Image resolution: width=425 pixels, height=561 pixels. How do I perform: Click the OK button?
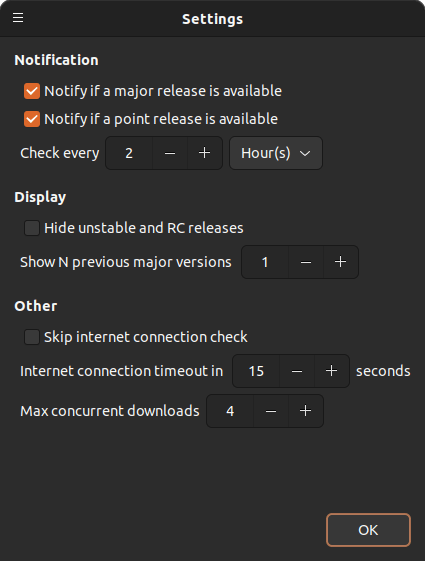point(368,530)
